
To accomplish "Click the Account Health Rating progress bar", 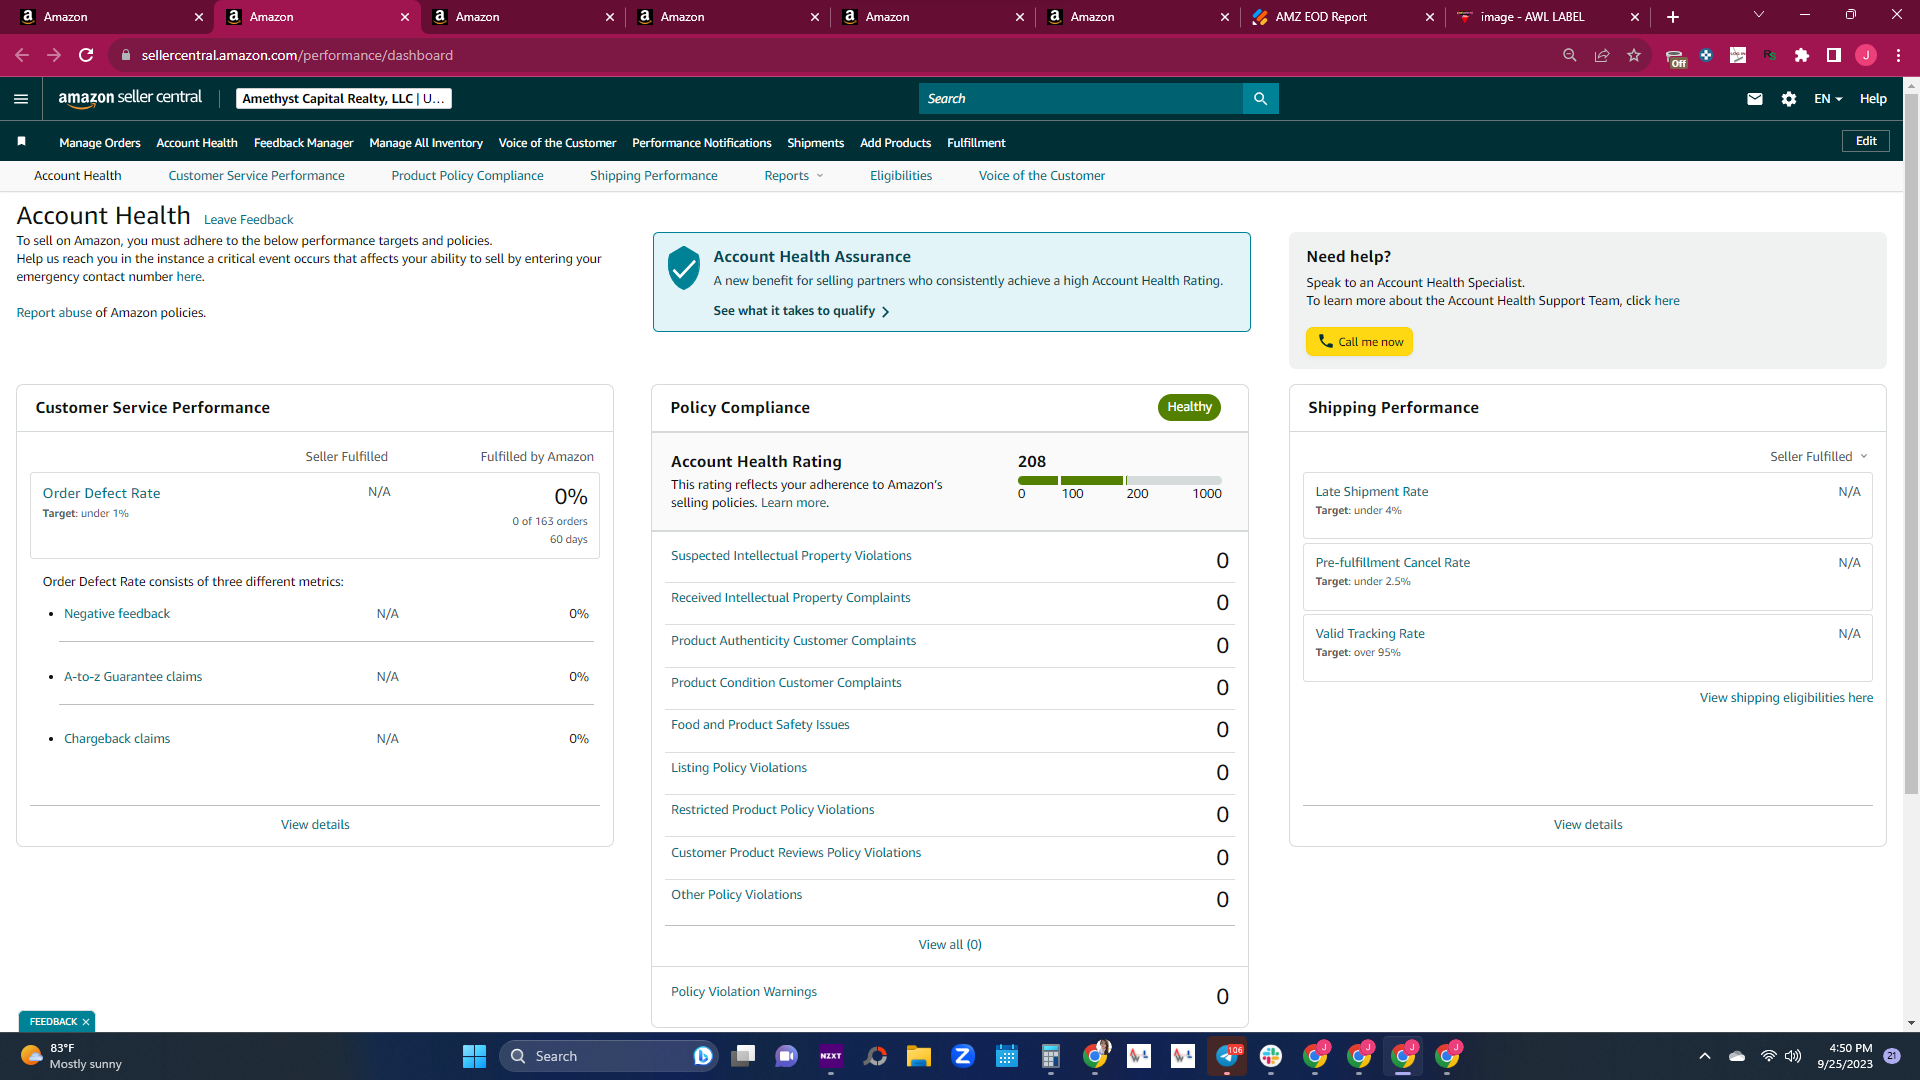I will pos(1120,481).
